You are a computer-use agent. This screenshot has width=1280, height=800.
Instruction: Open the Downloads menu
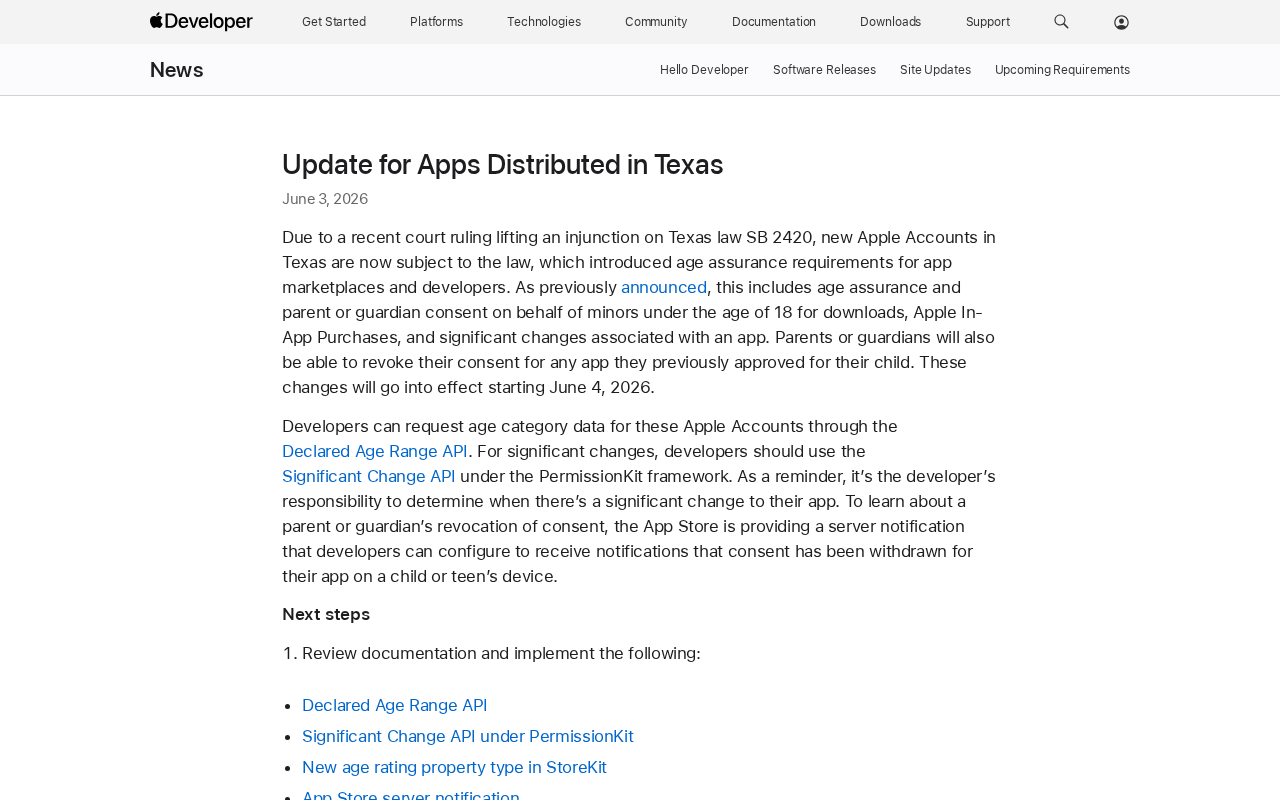pyautogui.click(x=891, y=22)
